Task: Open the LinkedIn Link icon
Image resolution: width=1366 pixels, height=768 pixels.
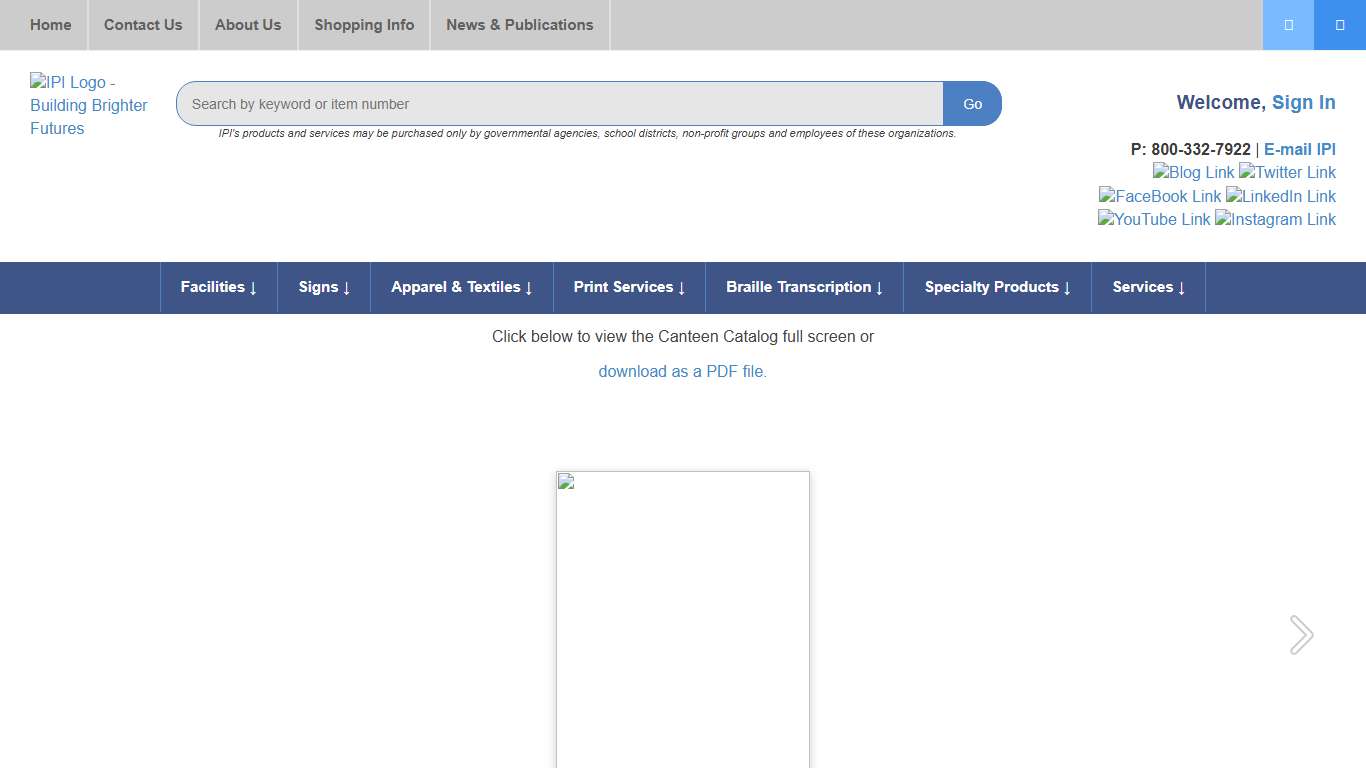Action: point(1281,197)
